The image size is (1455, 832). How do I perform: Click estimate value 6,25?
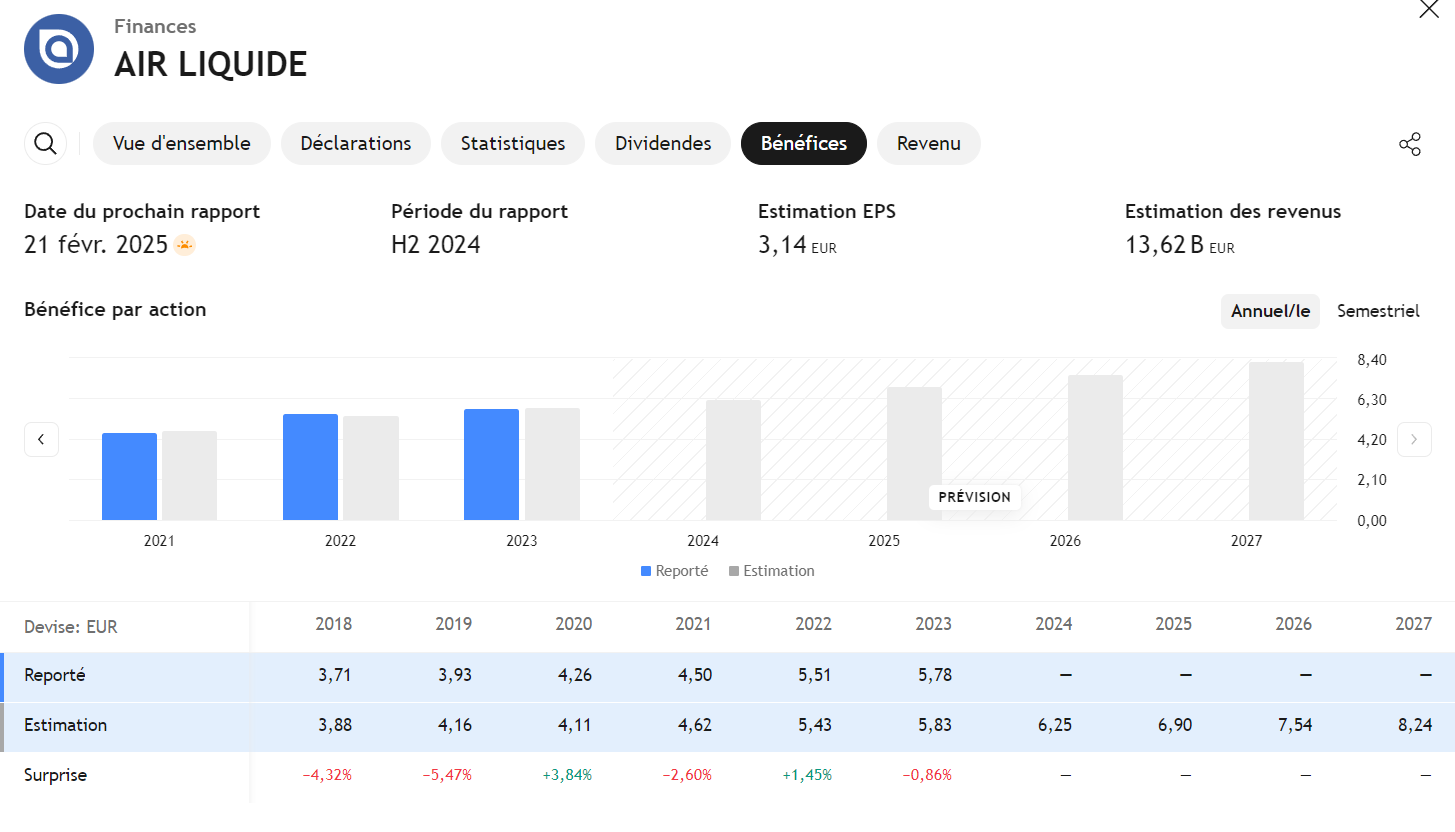1055,725
